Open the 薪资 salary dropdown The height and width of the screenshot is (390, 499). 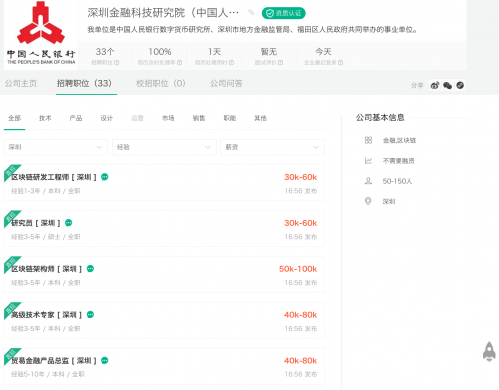coord(272,147)
